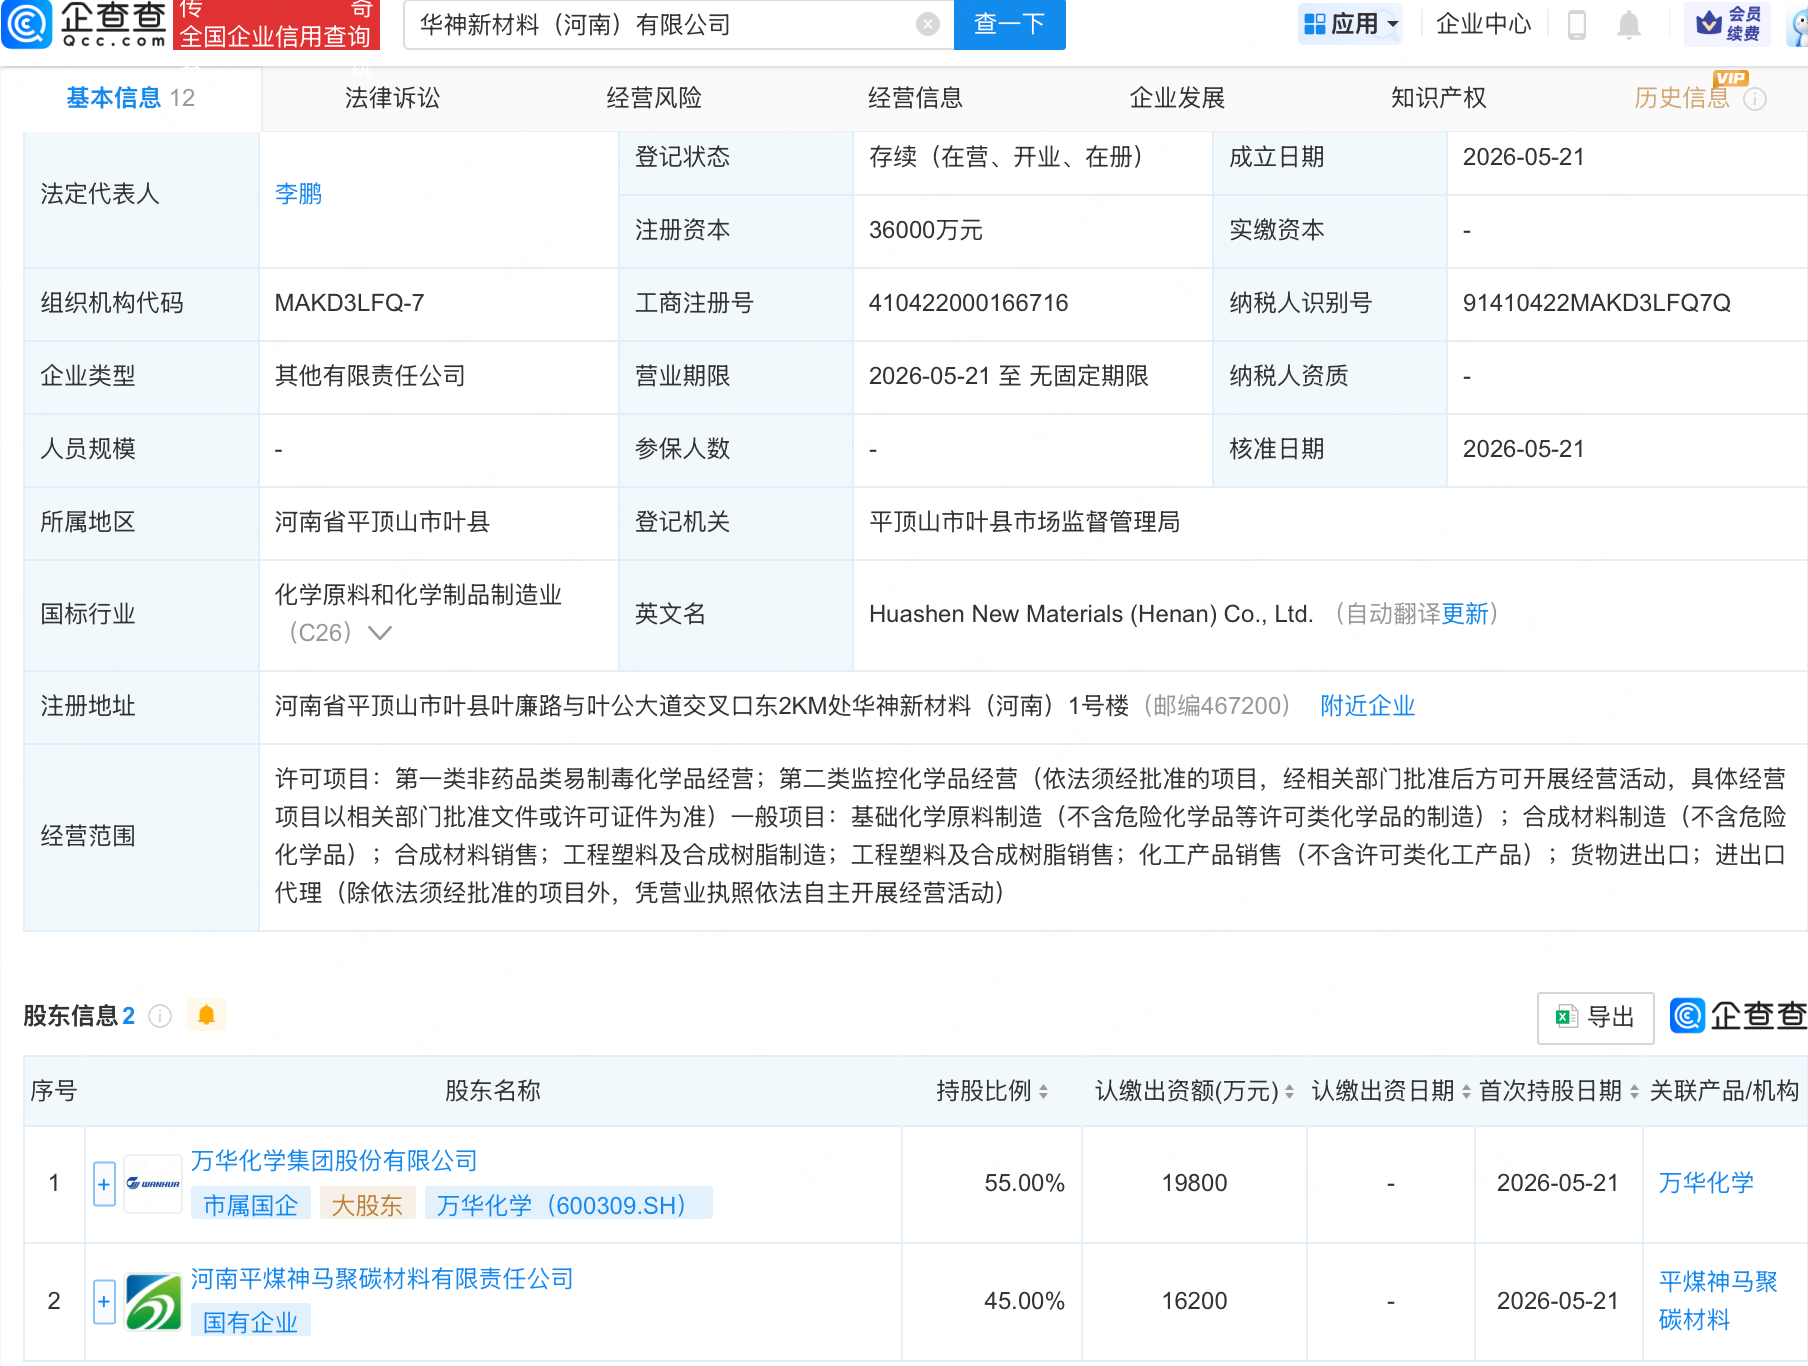Click the 市属国企 tag
Image resolution: width=1808 pixels, height=1366 pixels.
[250, 1205]
